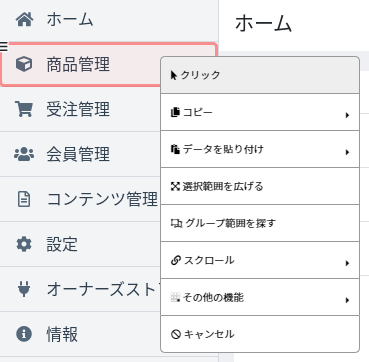Open the 受注管理 sidebar link

click(80, 109)
